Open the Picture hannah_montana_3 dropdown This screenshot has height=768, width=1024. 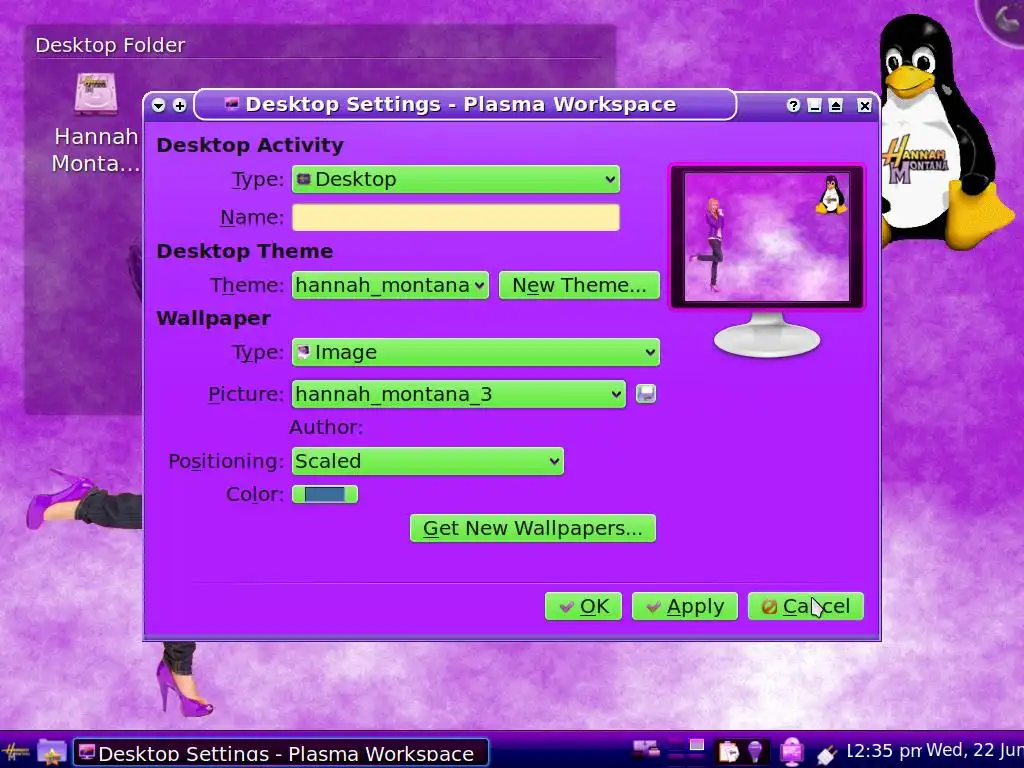(x=458, y=394)
